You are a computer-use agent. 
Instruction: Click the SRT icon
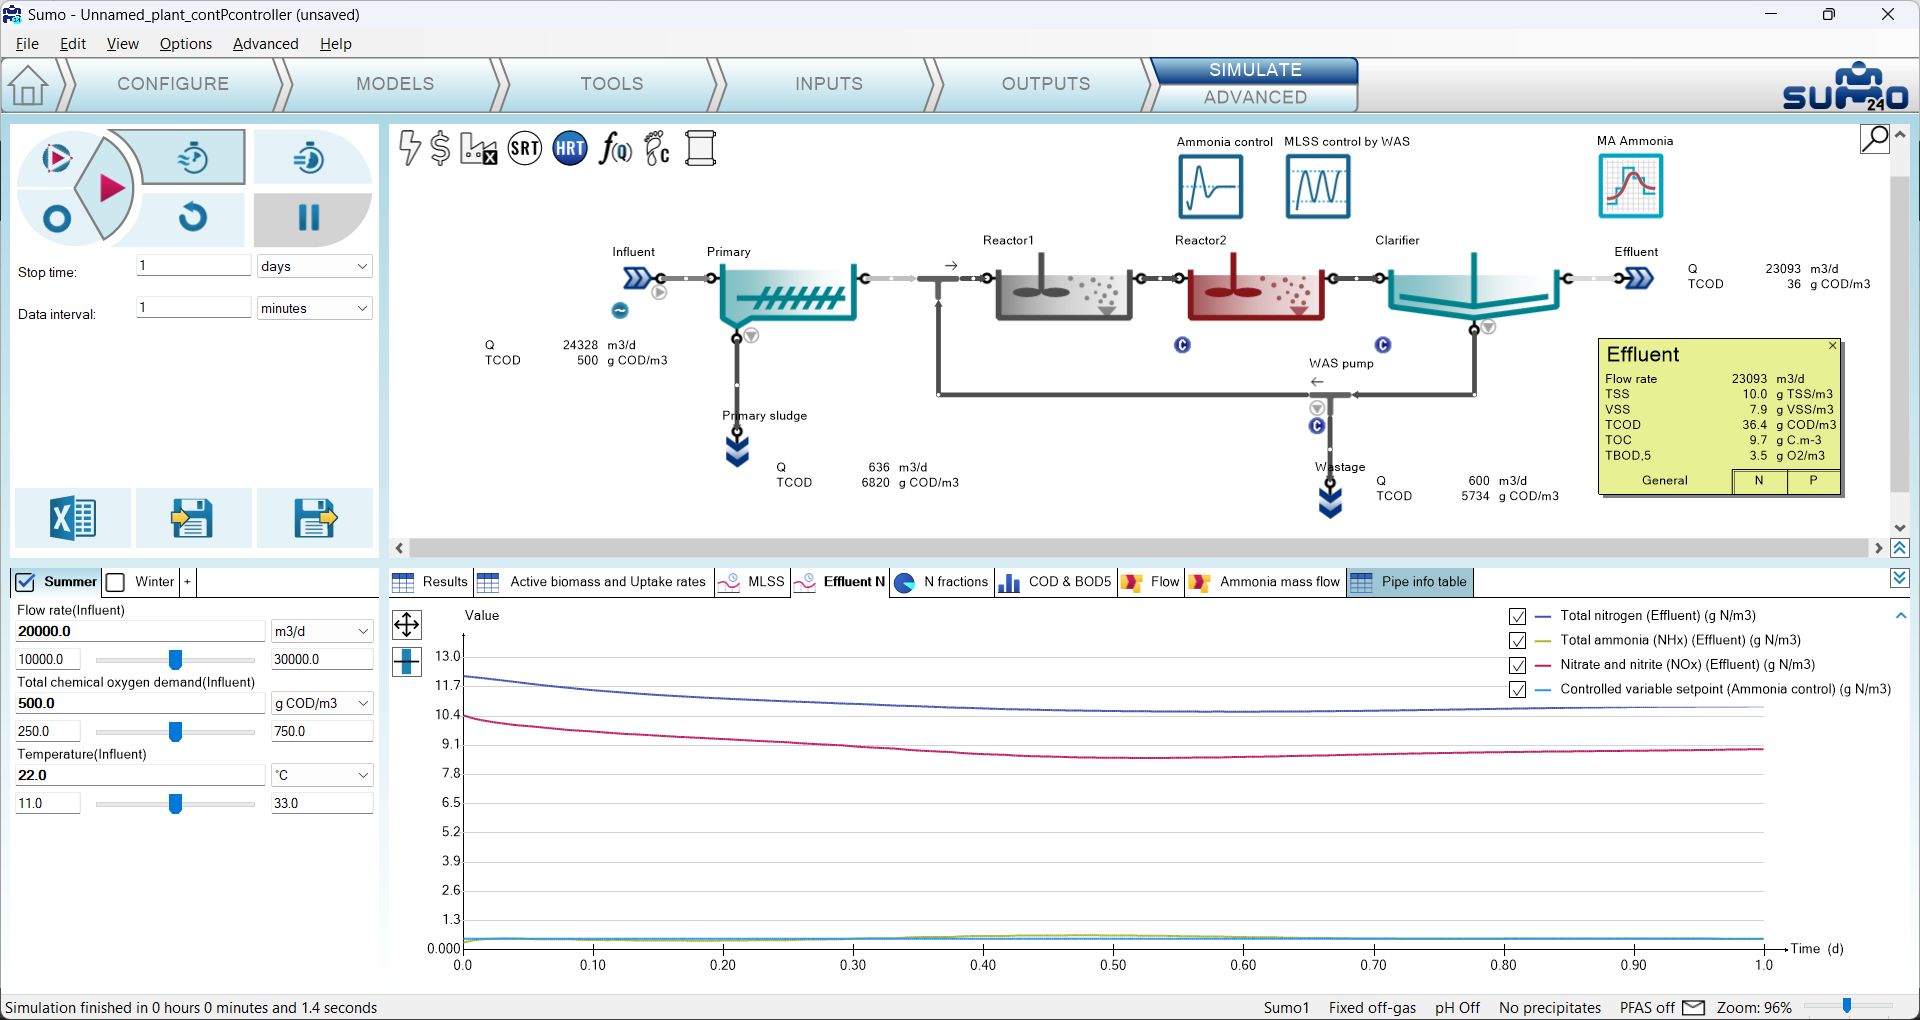(525, 149)
